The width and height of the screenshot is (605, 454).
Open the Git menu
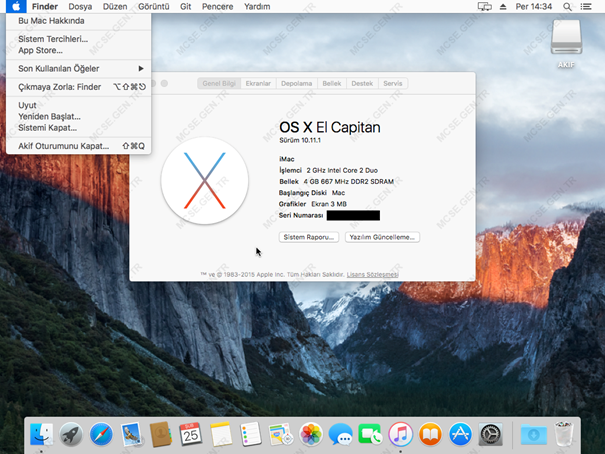click(x=186, y=7)
